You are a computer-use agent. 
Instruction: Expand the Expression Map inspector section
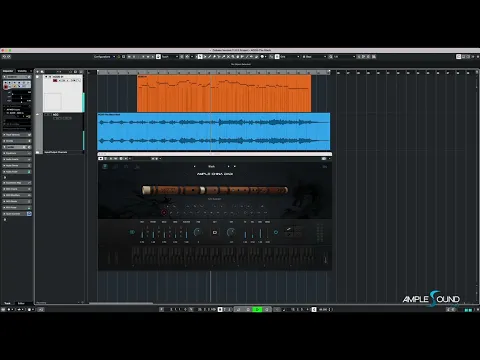(x=17, y=183)
